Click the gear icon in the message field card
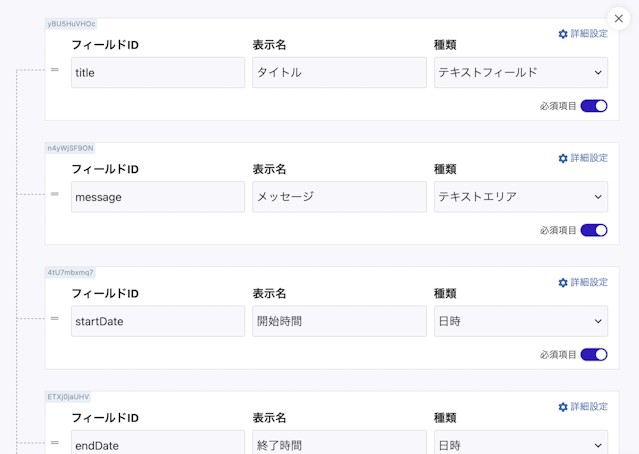 (563, 158)
